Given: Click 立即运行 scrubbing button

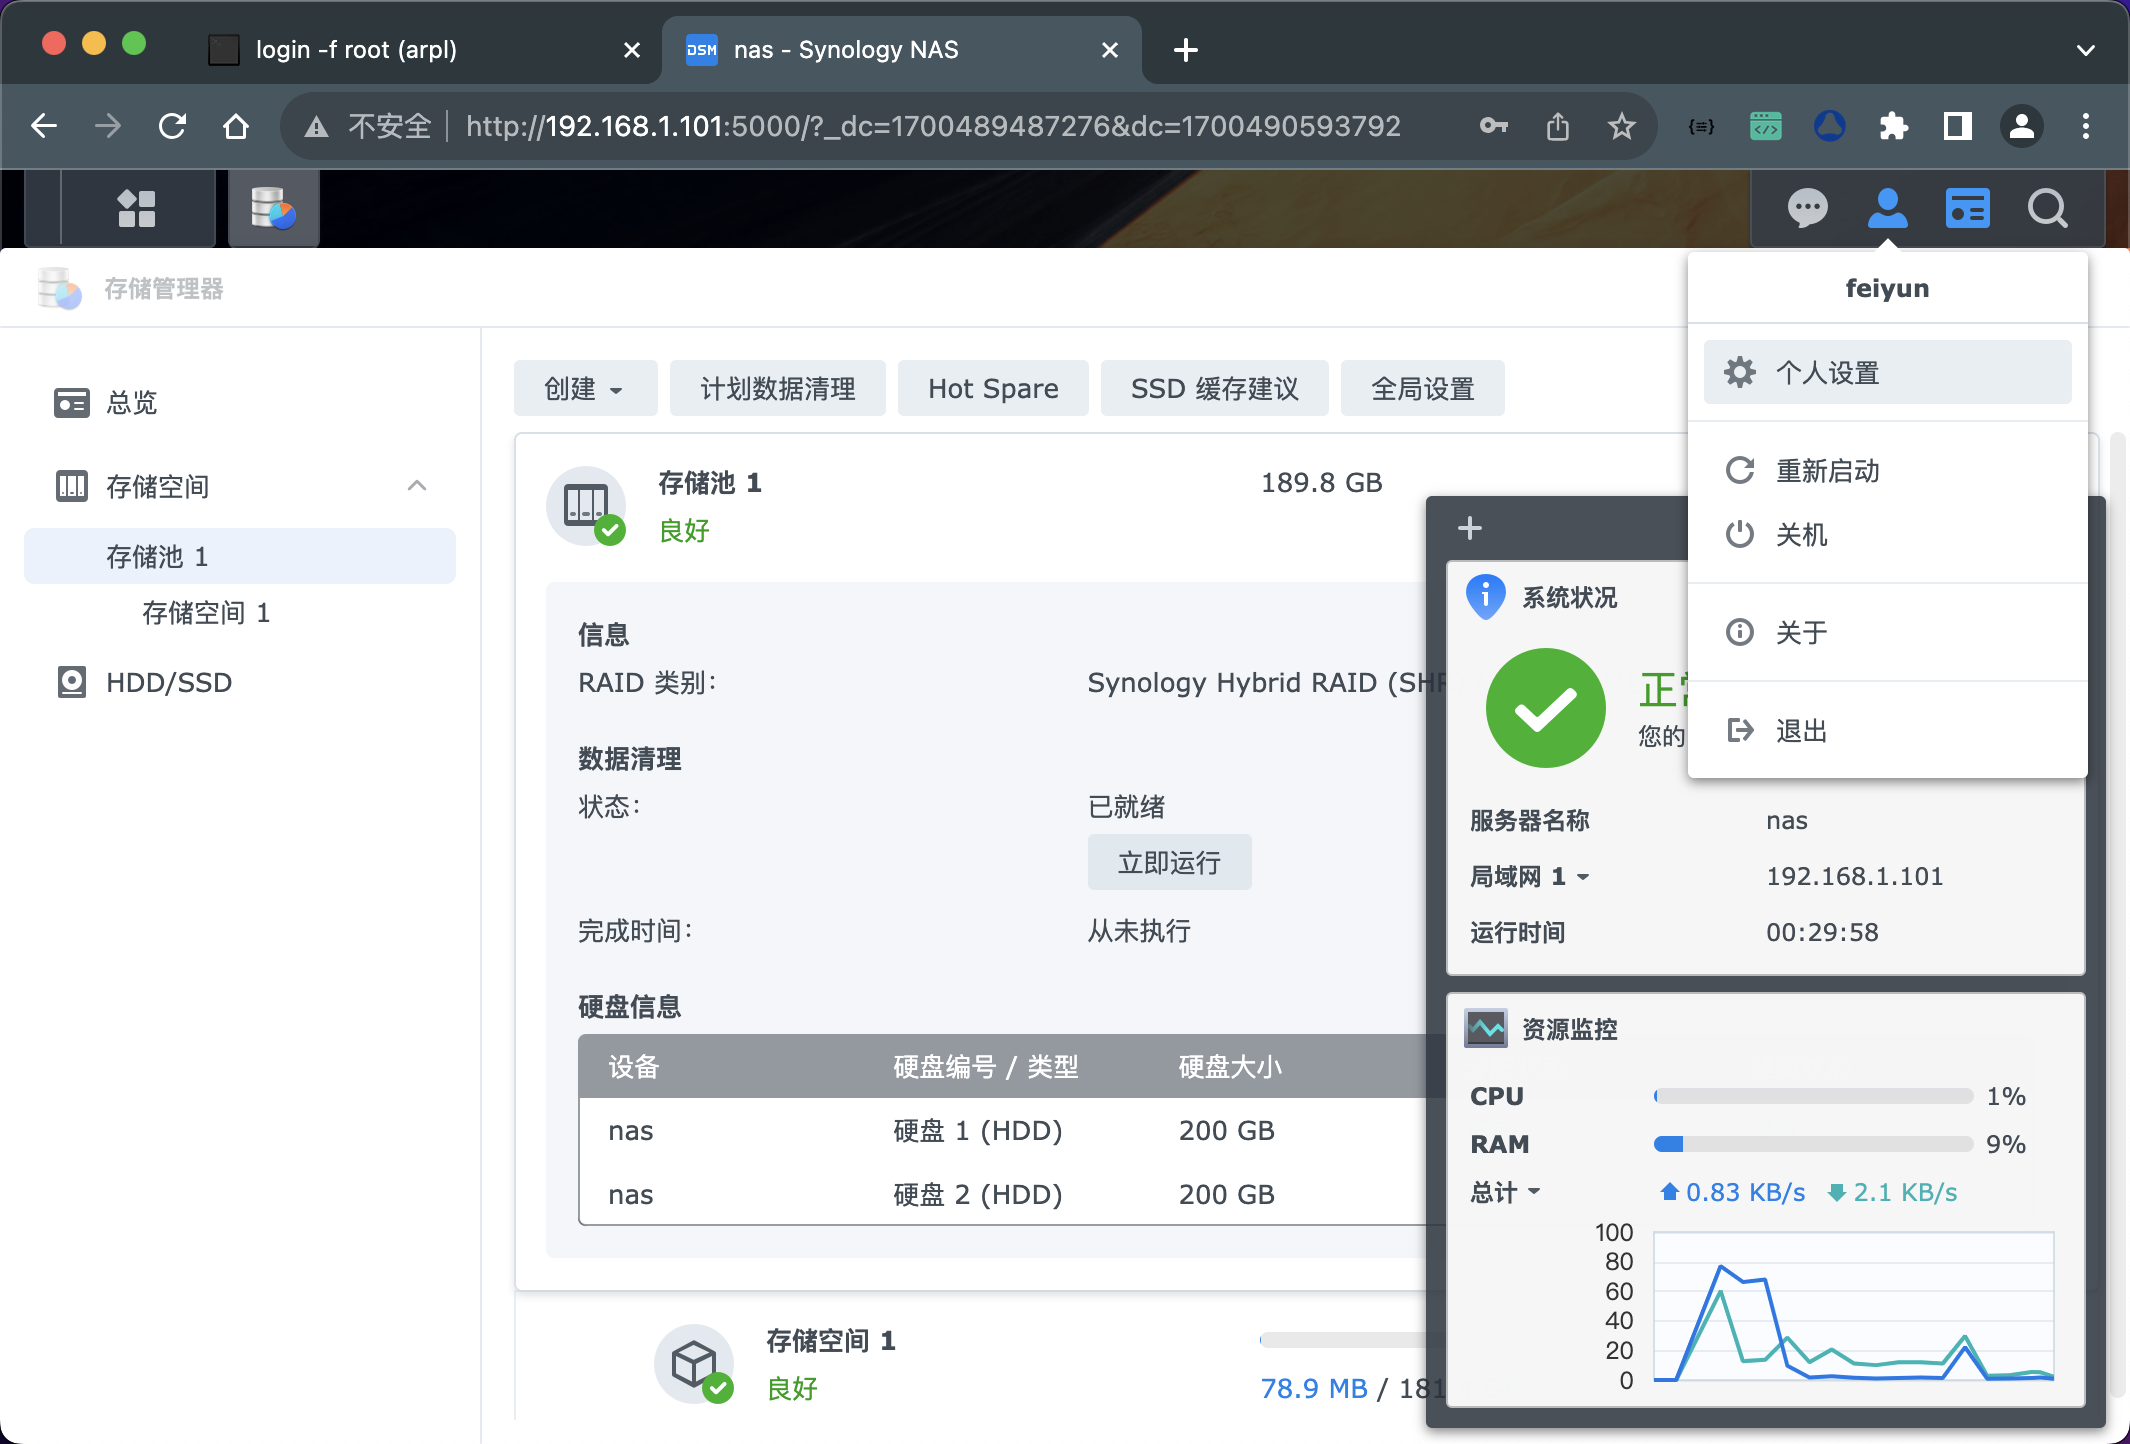Looking at the screenshot, I should click(1169, 862).
